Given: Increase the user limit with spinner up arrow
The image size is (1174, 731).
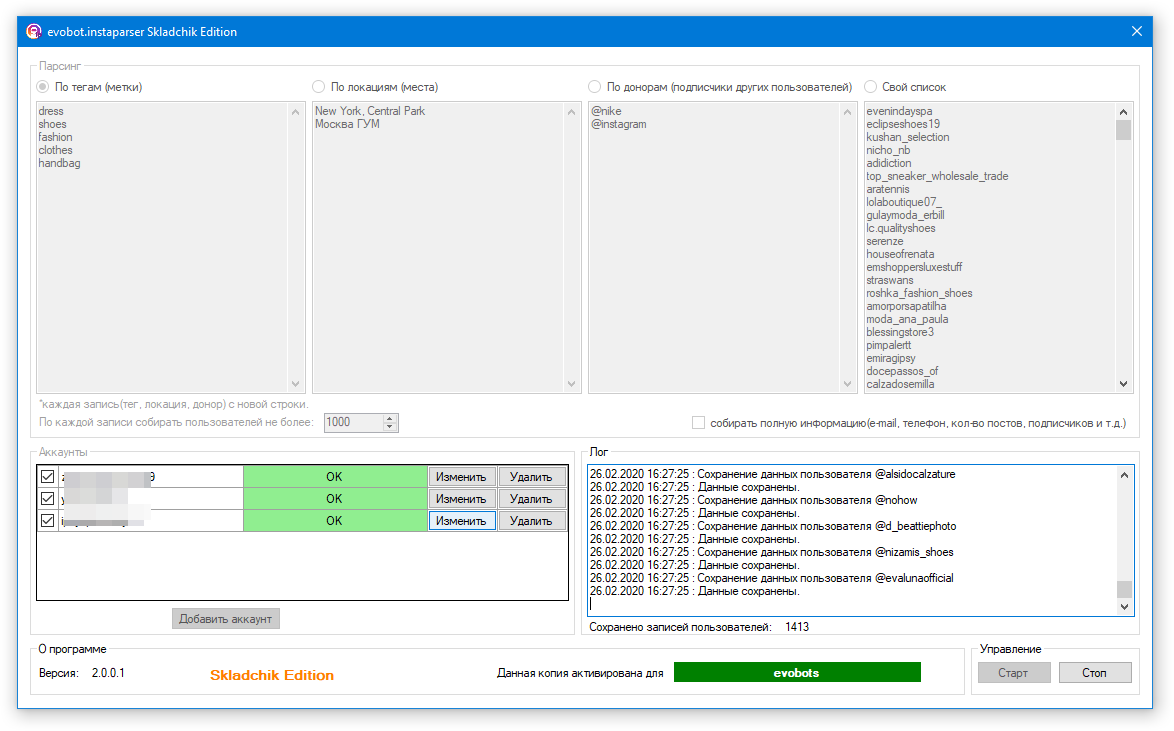Looking at the screenshot, I should pyautogui.click(x=390, y=418).
